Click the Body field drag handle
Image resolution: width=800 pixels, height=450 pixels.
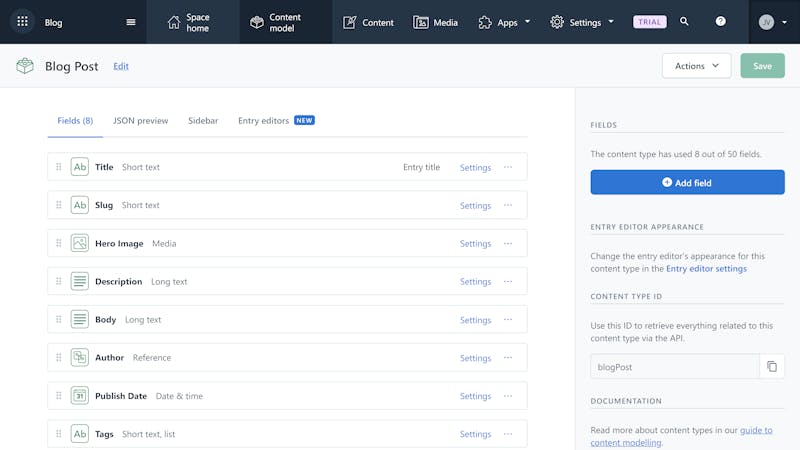point(59,319)
